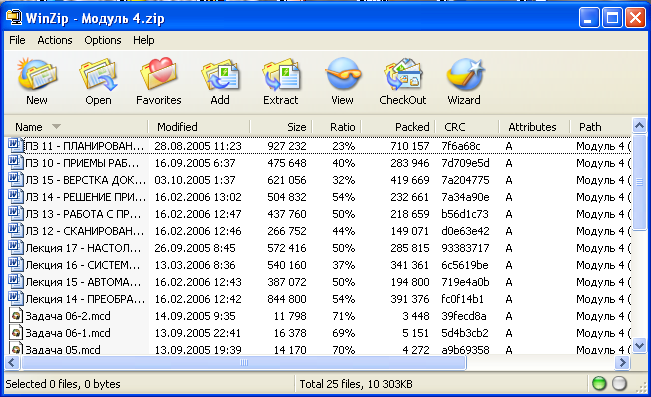This screenshot has height=397, width=651.
Task: Click the CRC value b56d1c73
Action: tap(465, 214)
